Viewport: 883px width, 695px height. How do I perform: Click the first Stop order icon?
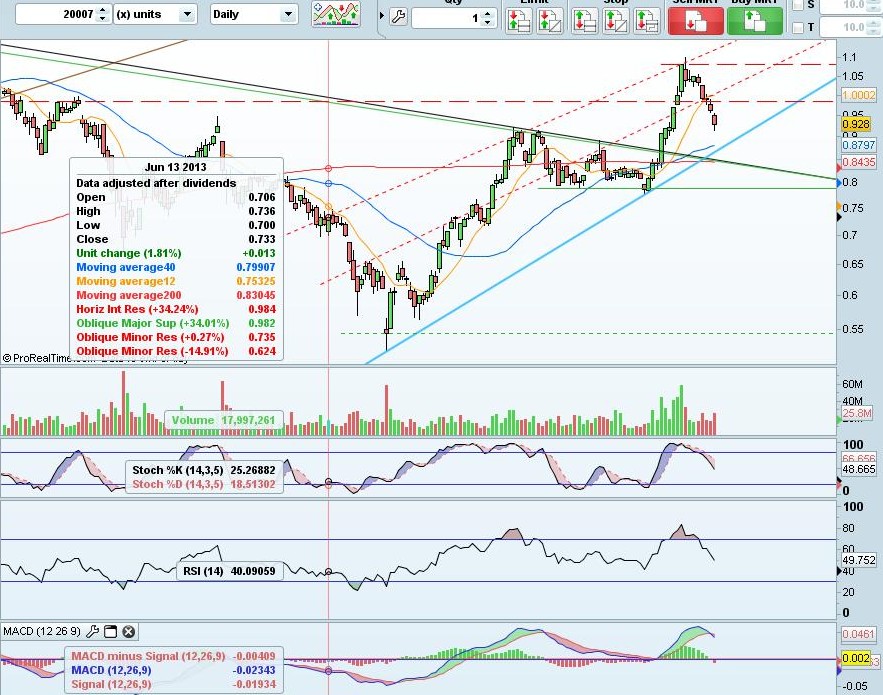tap(585, 20)
